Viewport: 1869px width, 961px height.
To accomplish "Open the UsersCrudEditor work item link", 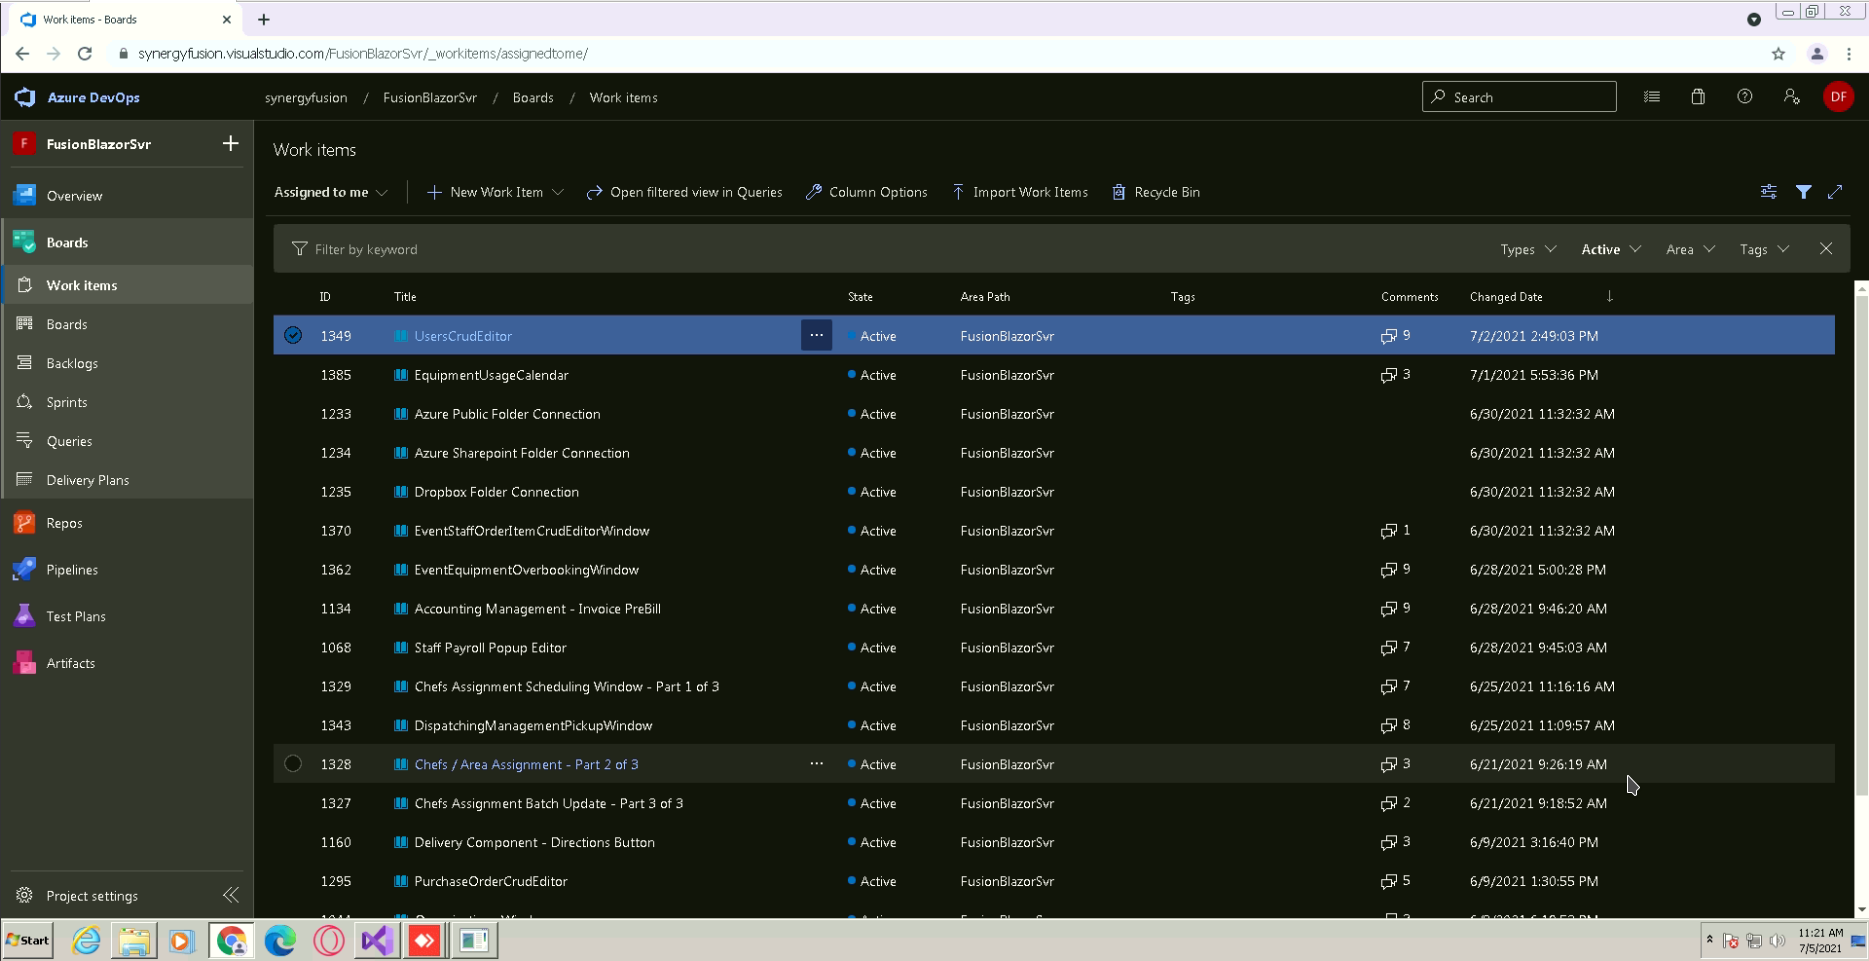I will tap(463, 336).
